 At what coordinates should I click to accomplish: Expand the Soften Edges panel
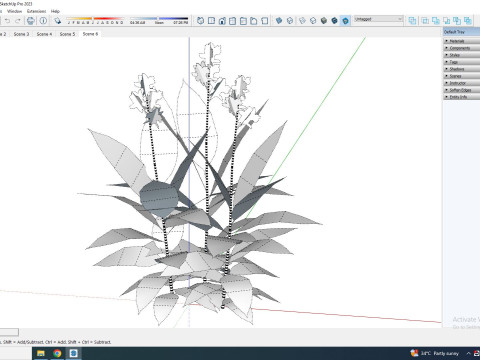pyautogui.click(x=462, y=90)
